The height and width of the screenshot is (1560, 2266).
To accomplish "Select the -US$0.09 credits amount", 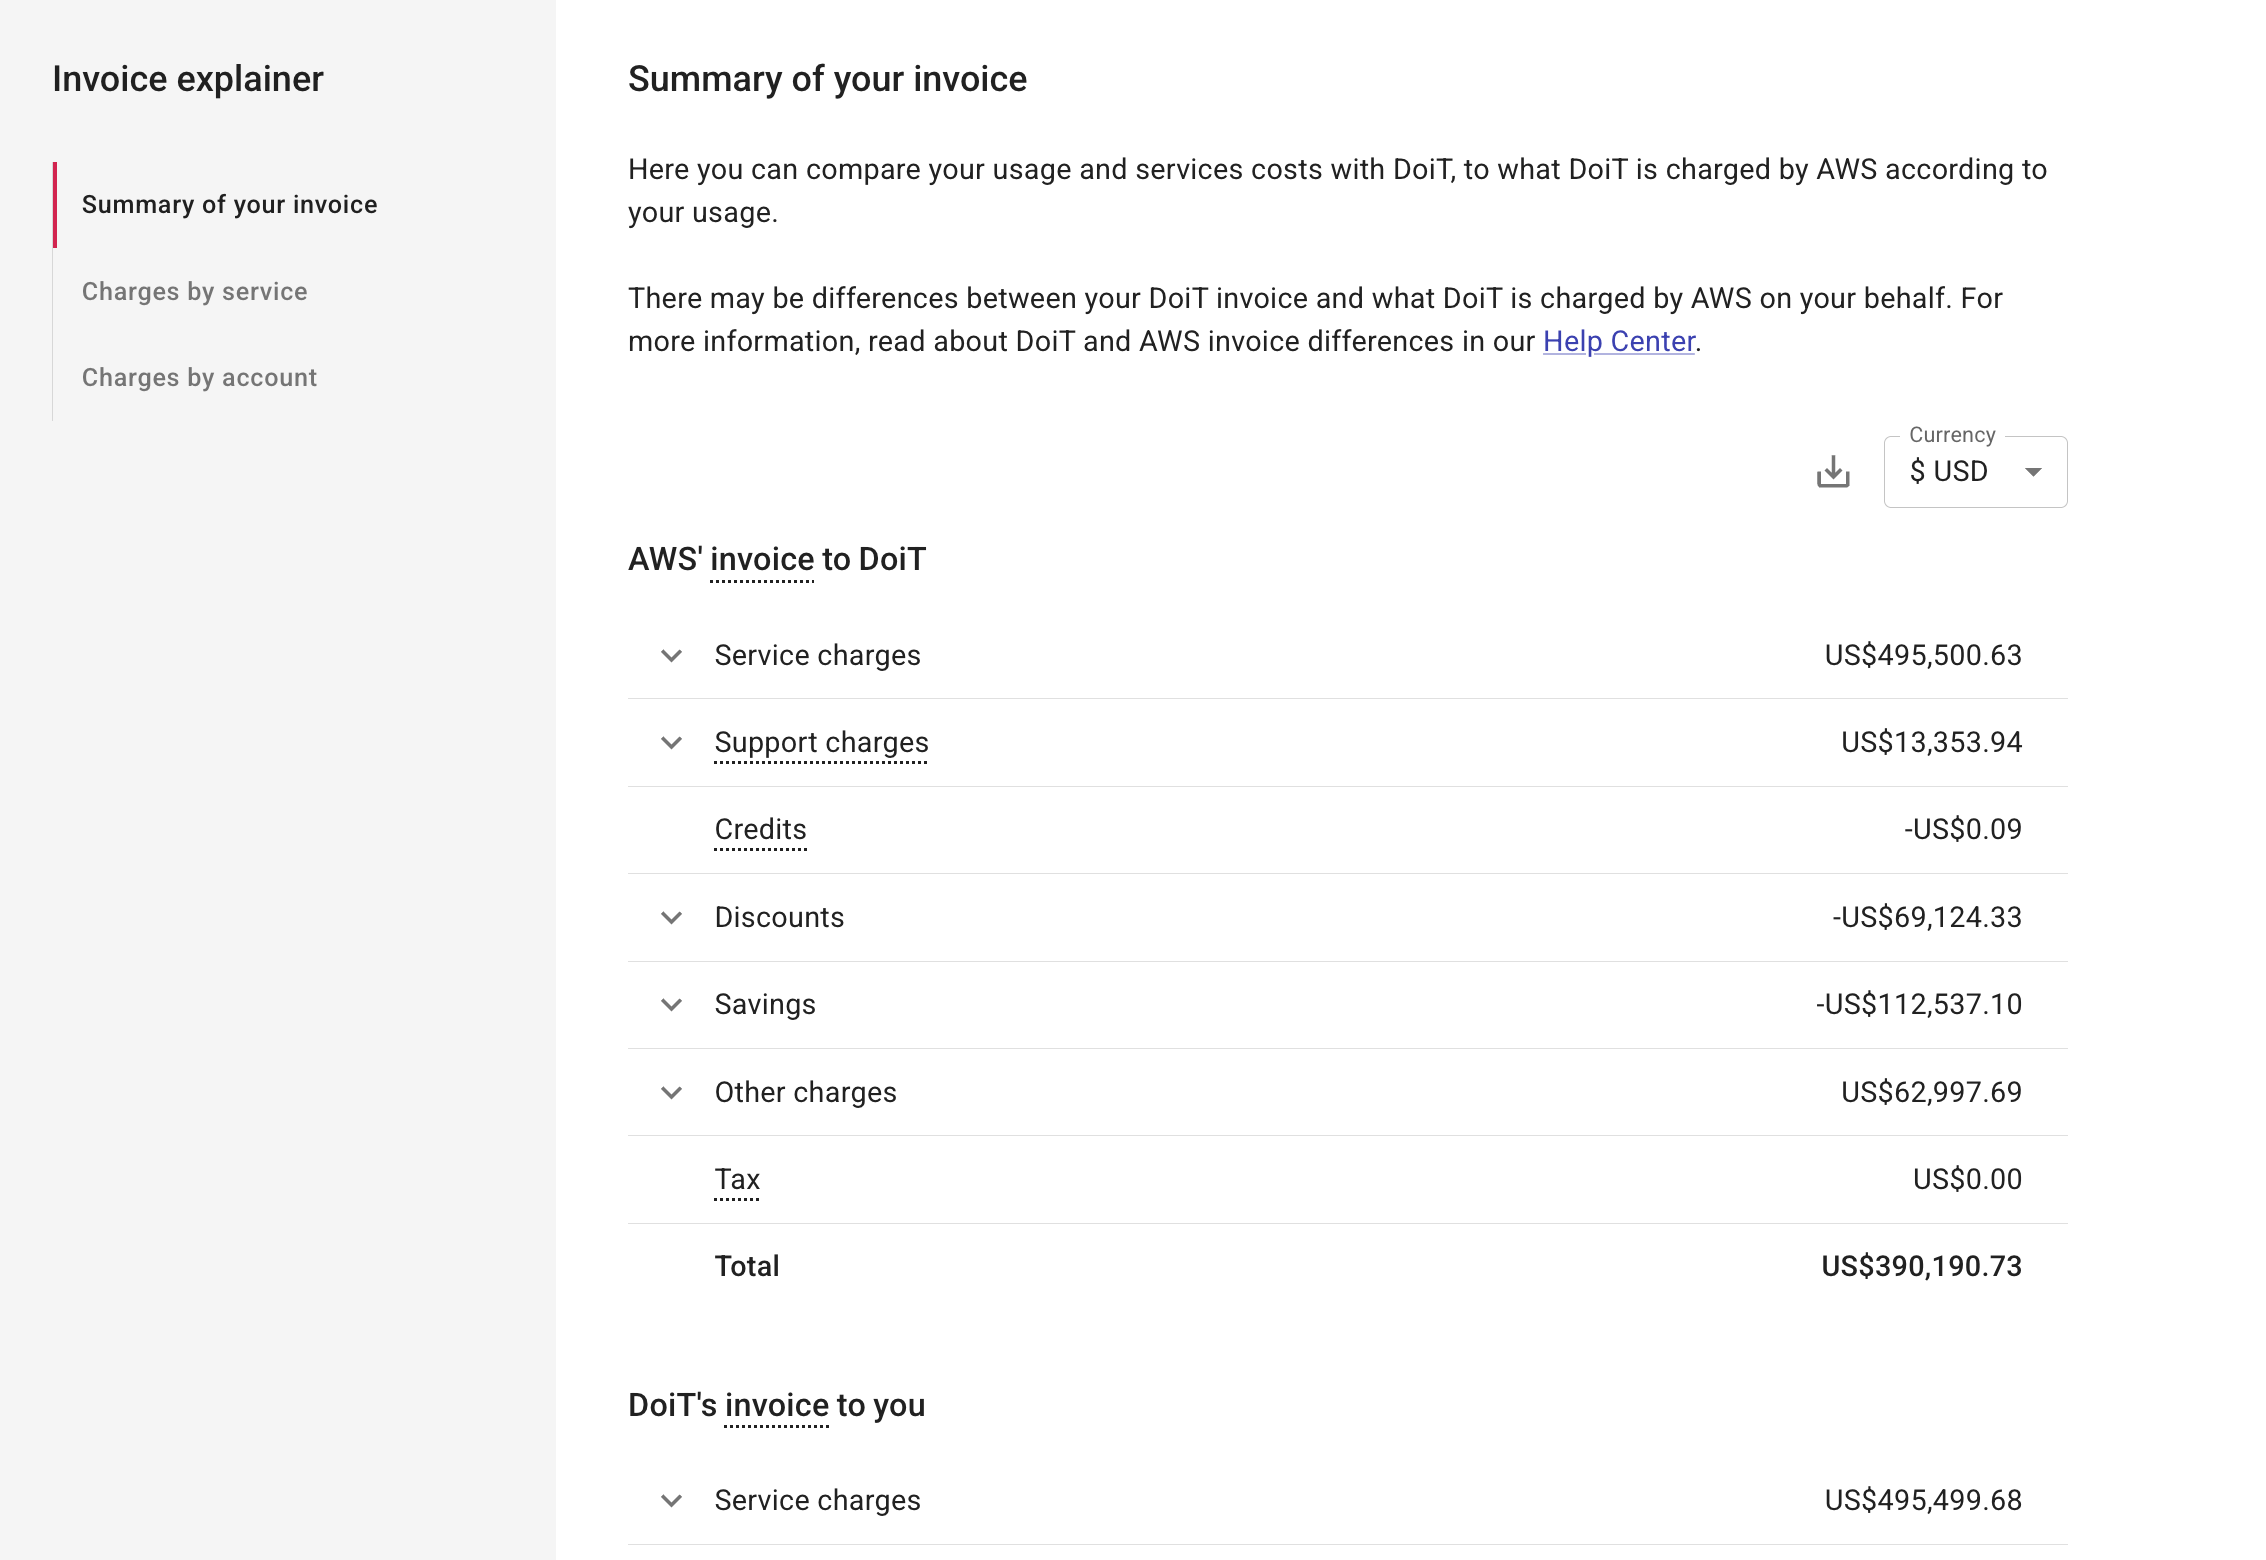I will 1962,830.
